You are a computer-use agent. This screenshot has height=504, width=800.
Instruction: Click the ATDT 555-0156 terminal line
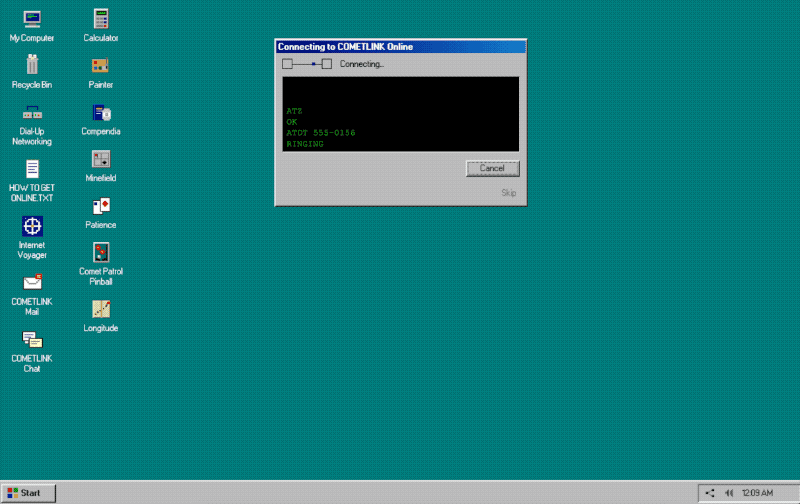click(x=321, y=133)
